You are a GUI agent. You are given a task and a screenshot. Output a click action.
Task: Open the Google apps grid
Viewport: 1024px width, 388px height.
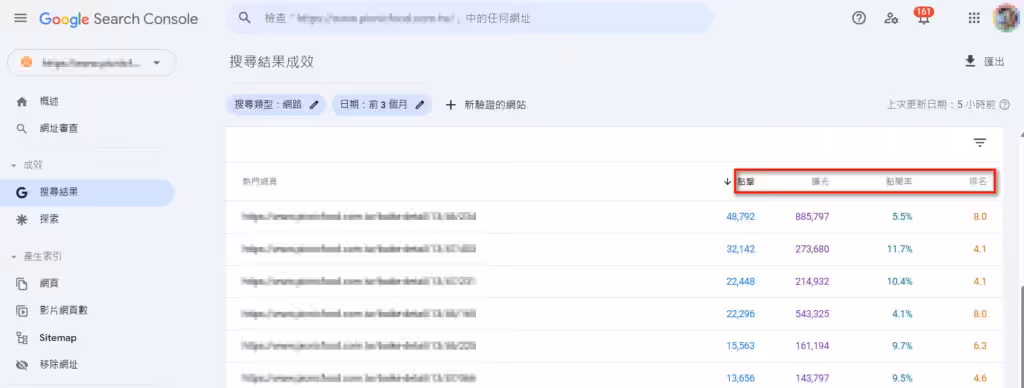pos(974,18)
